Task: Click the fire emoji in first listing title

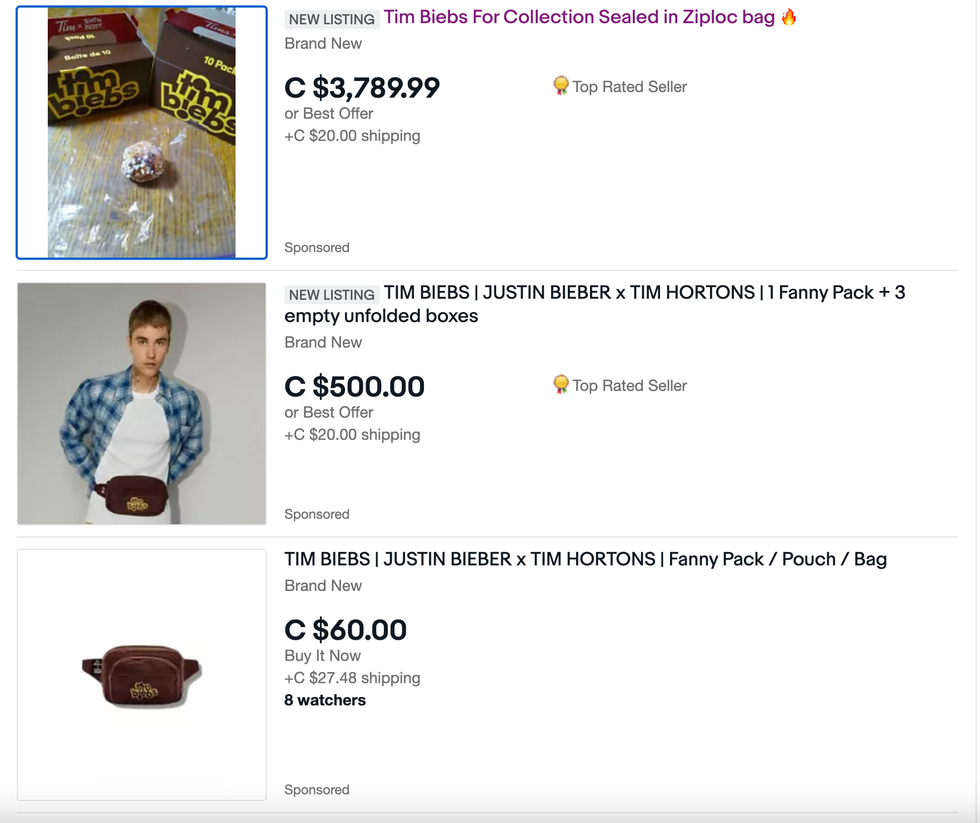Action: [x=789, y=17]
